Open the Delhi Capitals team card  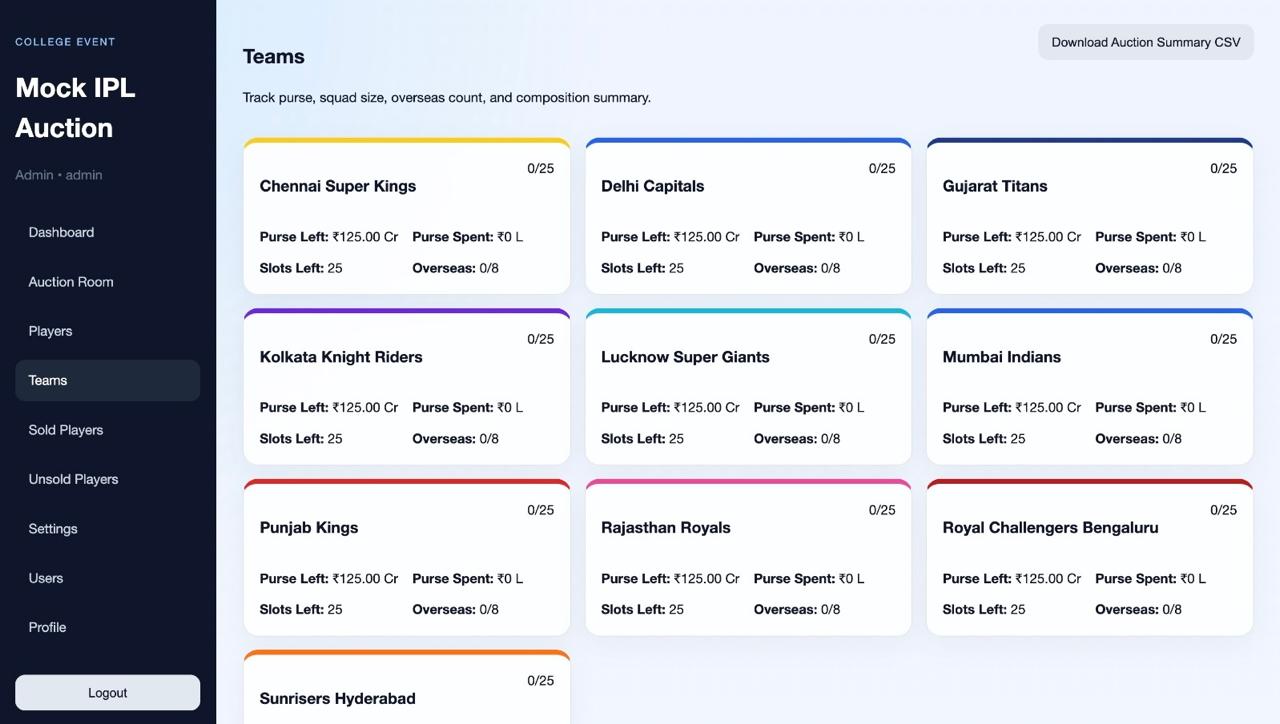click(x=748, y=215)
